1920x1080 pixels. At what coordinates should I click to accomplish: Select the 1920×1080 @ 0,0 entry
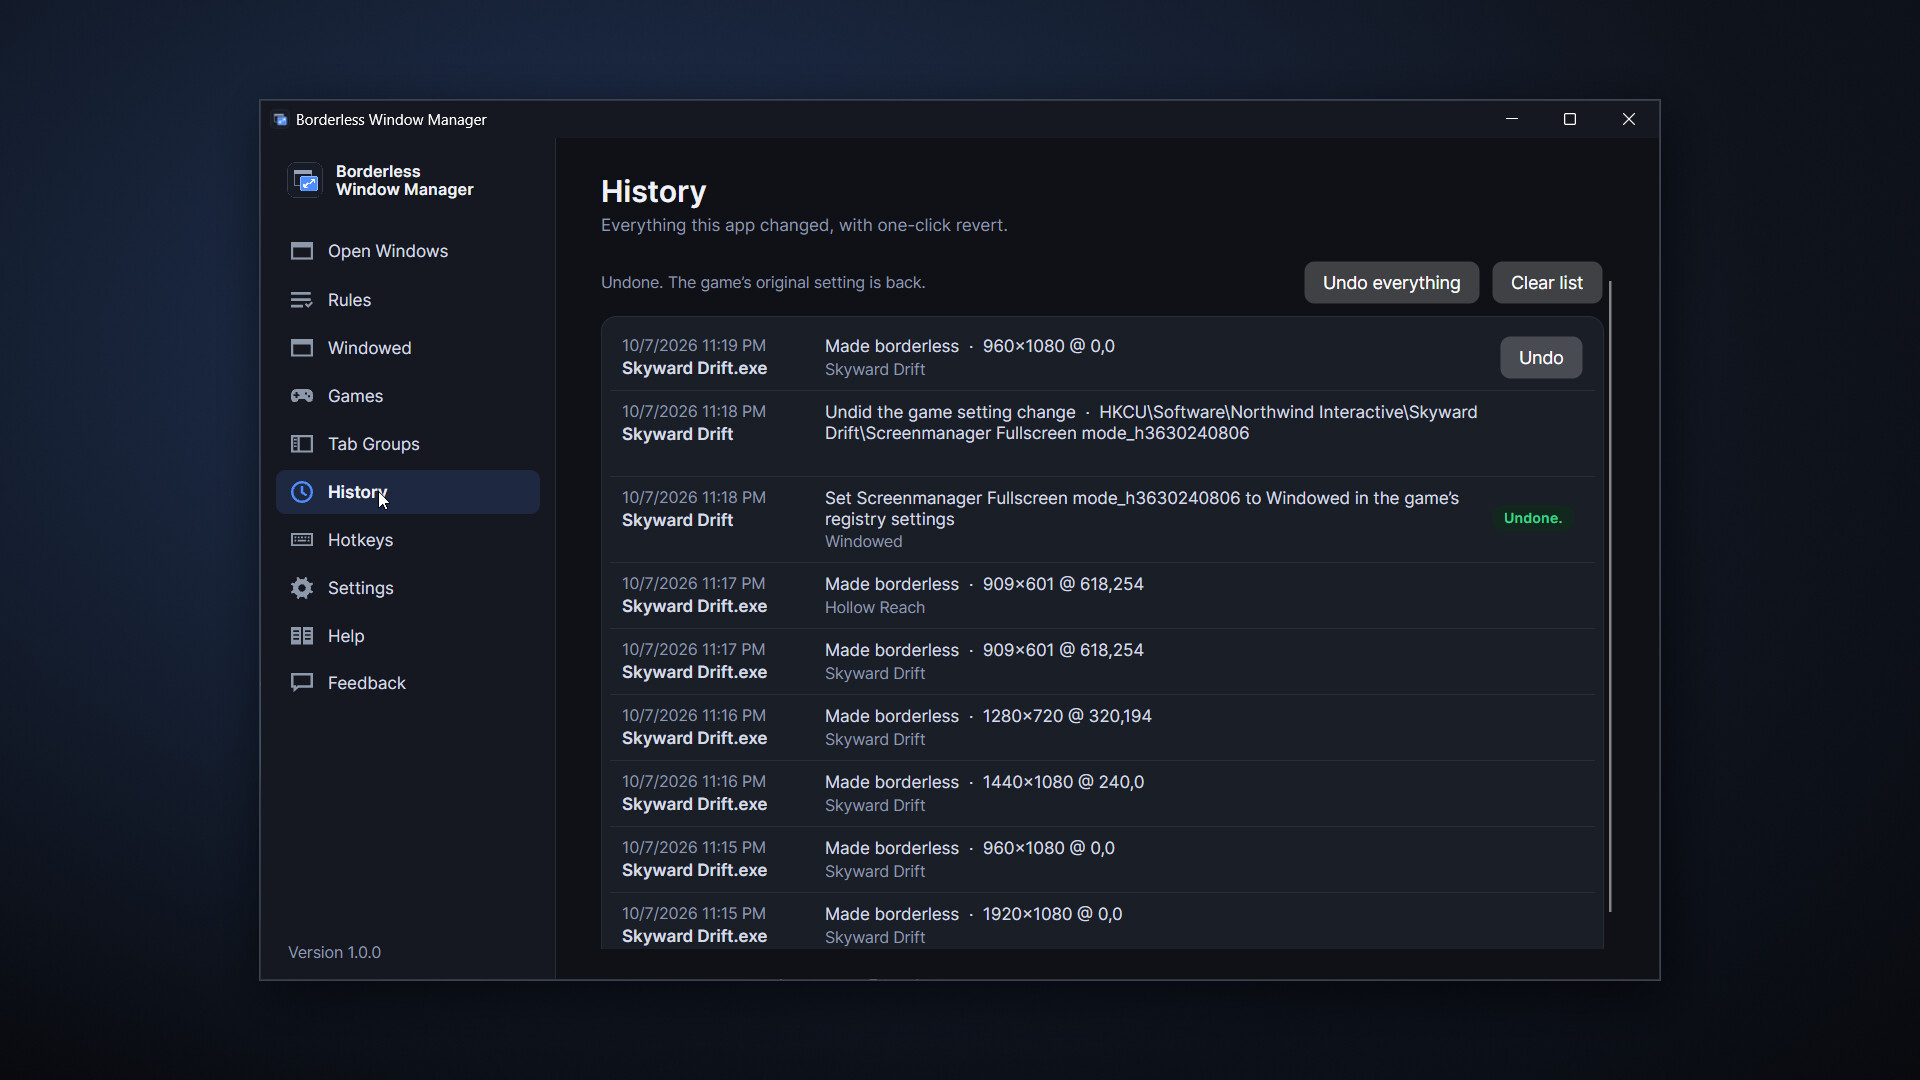click(1102, 922)
